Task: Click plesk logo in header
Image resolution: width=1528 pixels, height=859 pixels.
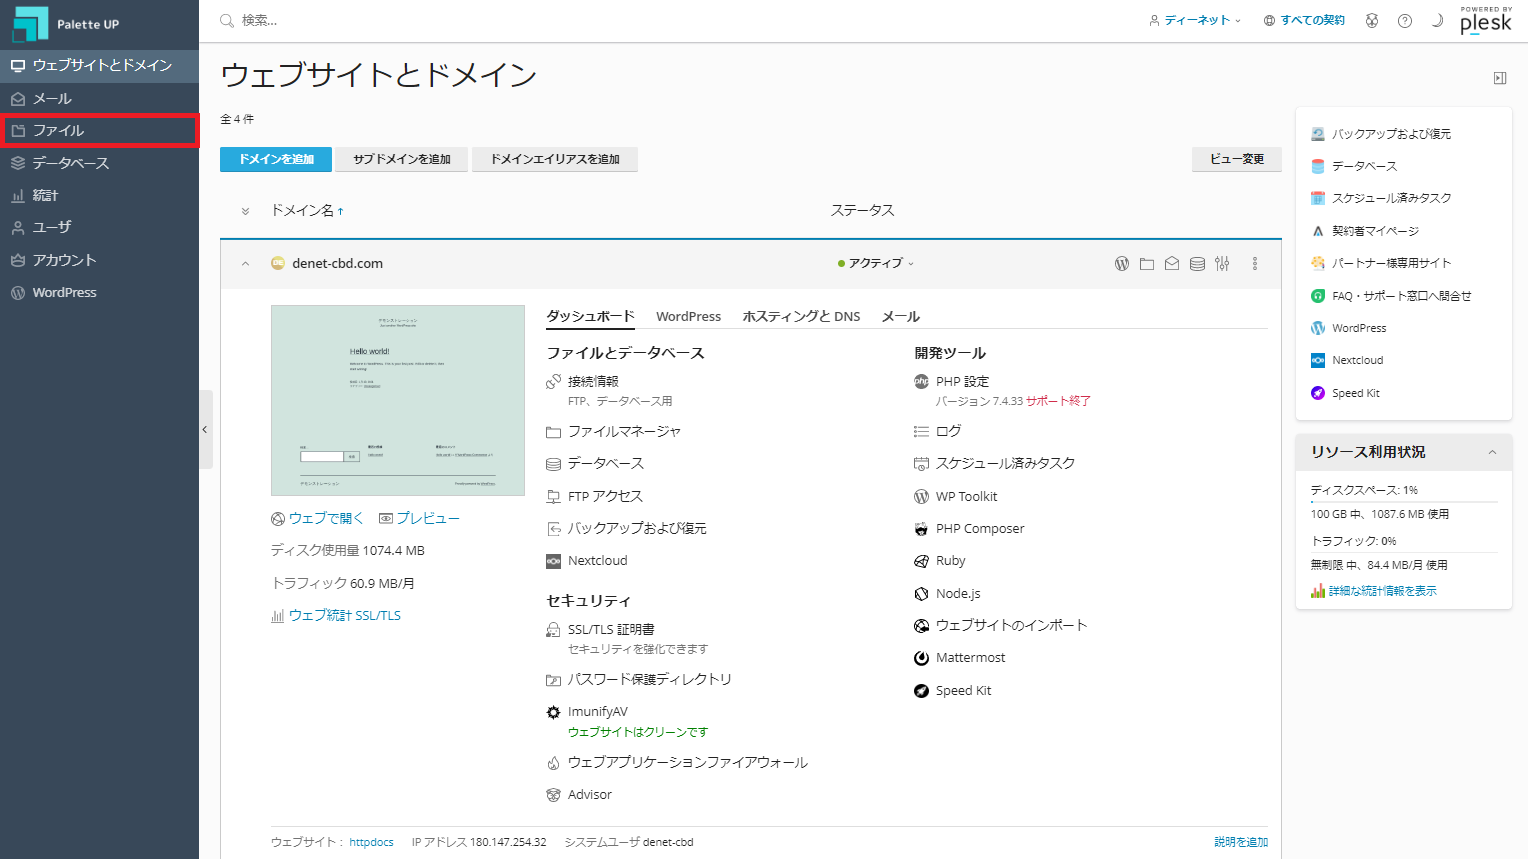Action: (x=1486, y=20)
